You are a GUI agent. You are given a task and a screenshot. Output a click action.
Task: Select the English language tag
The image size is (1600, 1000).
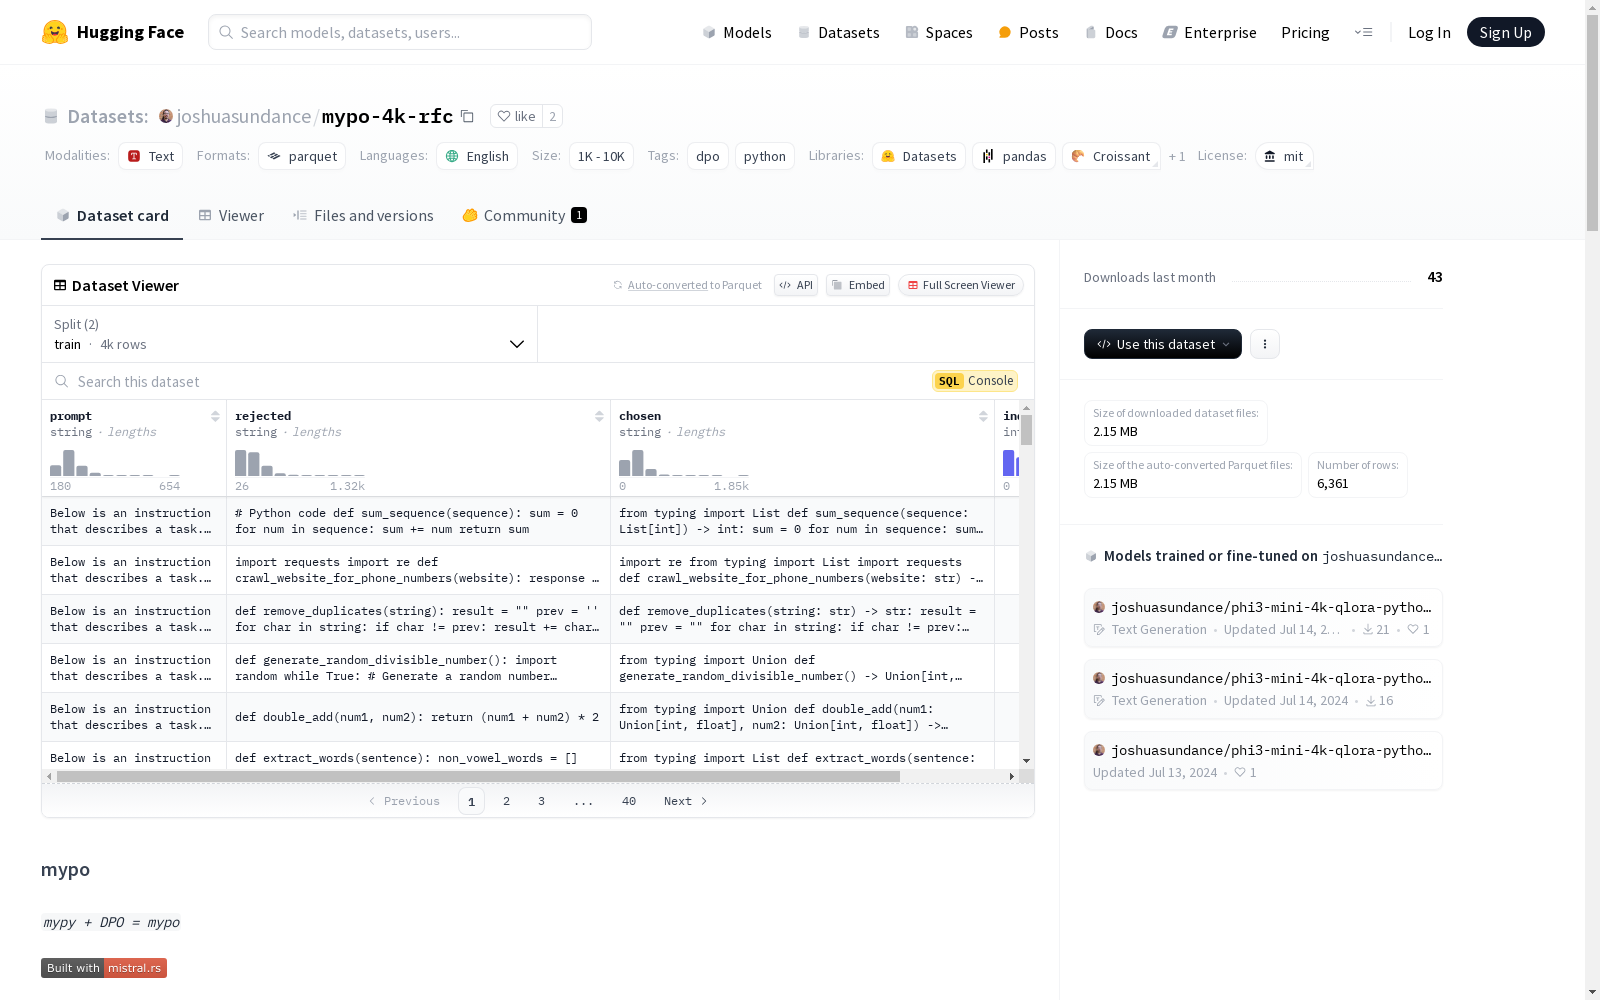click(477, 156)
